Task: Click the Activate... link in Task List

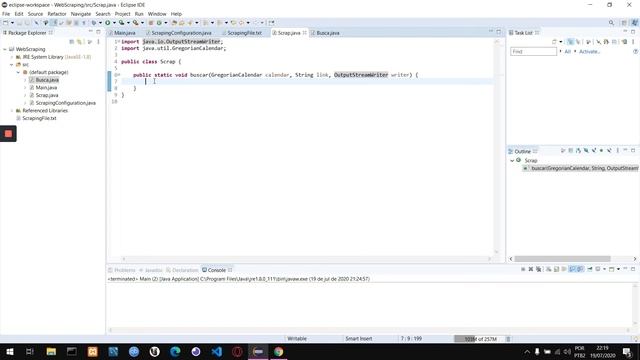Action: coord(589,51)
